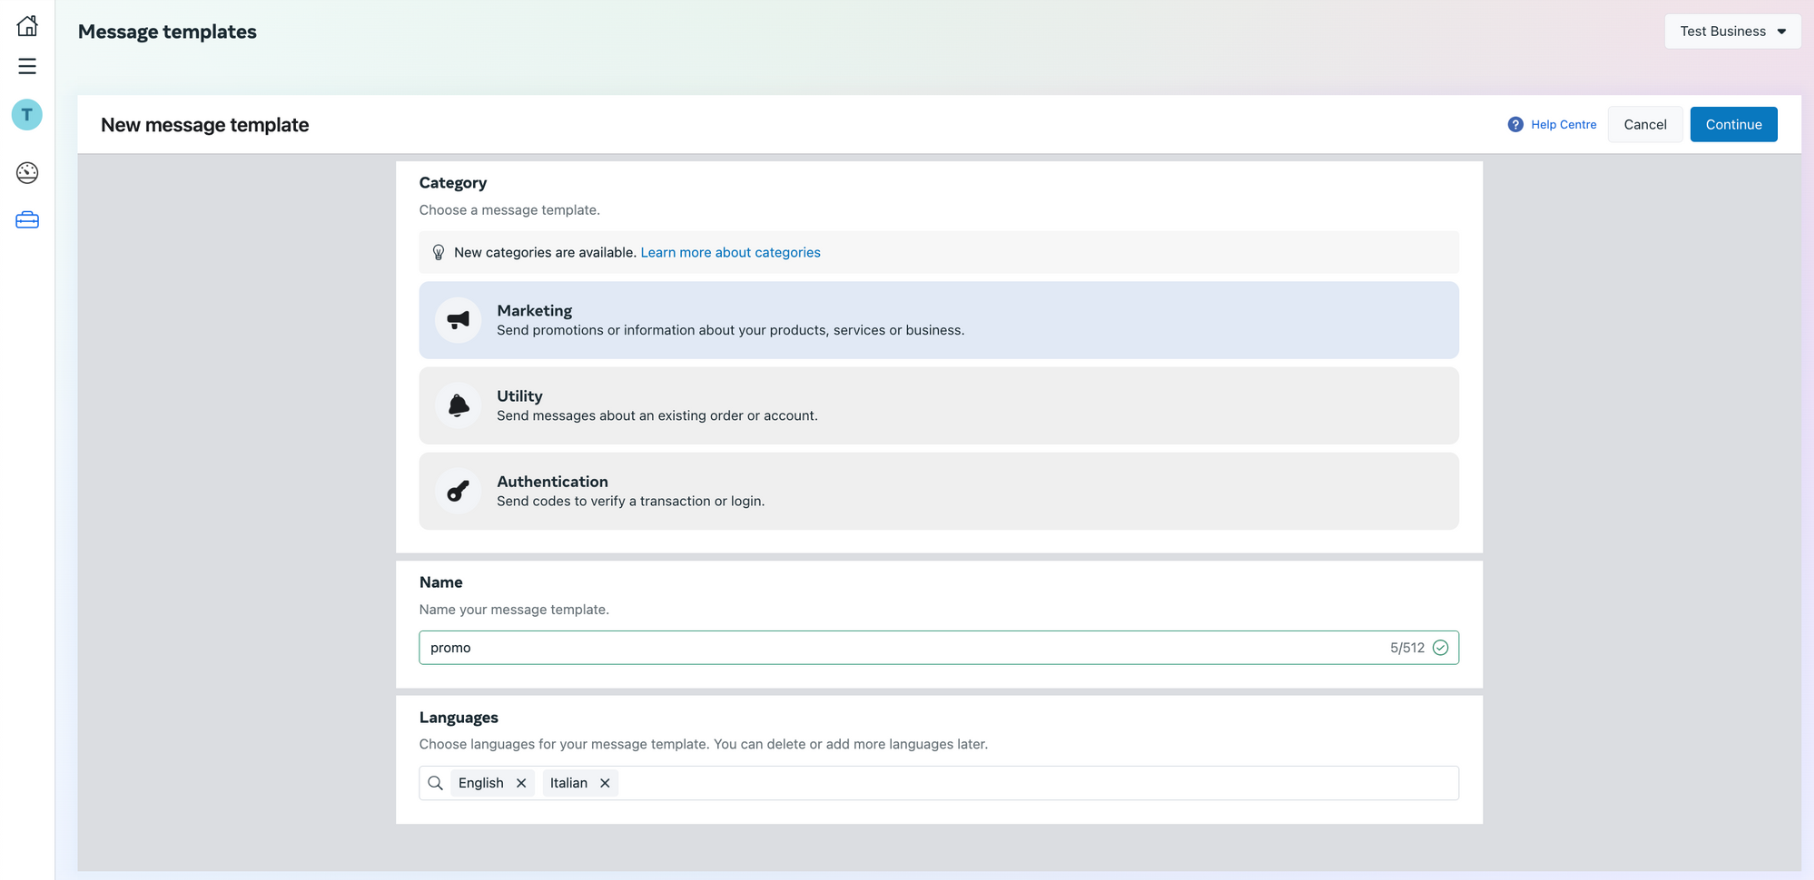Open the hamburger menu icon
The width and height of the screenshot is (1814, 880).
coord(27,67)
